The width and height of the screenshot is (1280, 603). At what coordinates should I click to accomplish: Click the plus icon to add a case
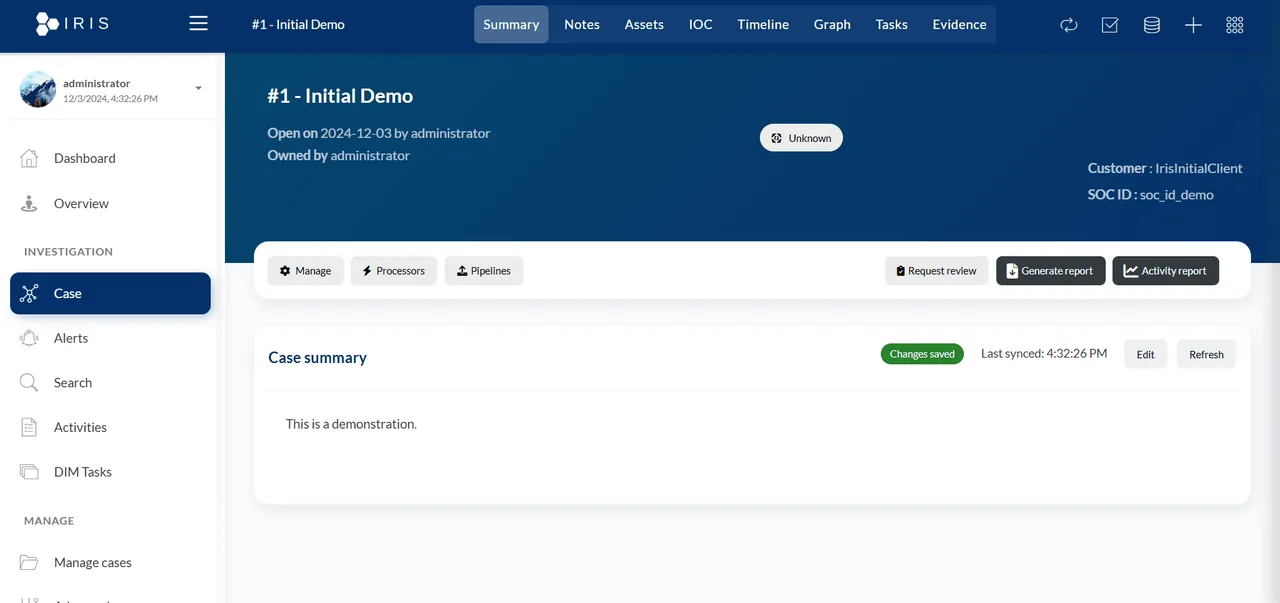coord(1193,25)
